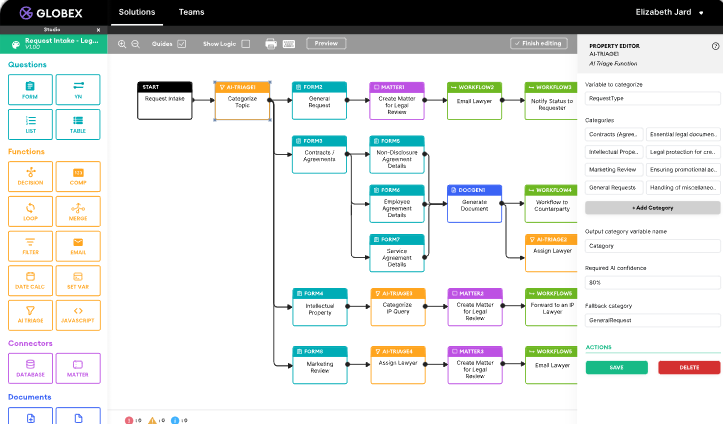This screenshot has height=424, width=723.
Task: Click the Finish editing button
Action: [x=538, y=44]
